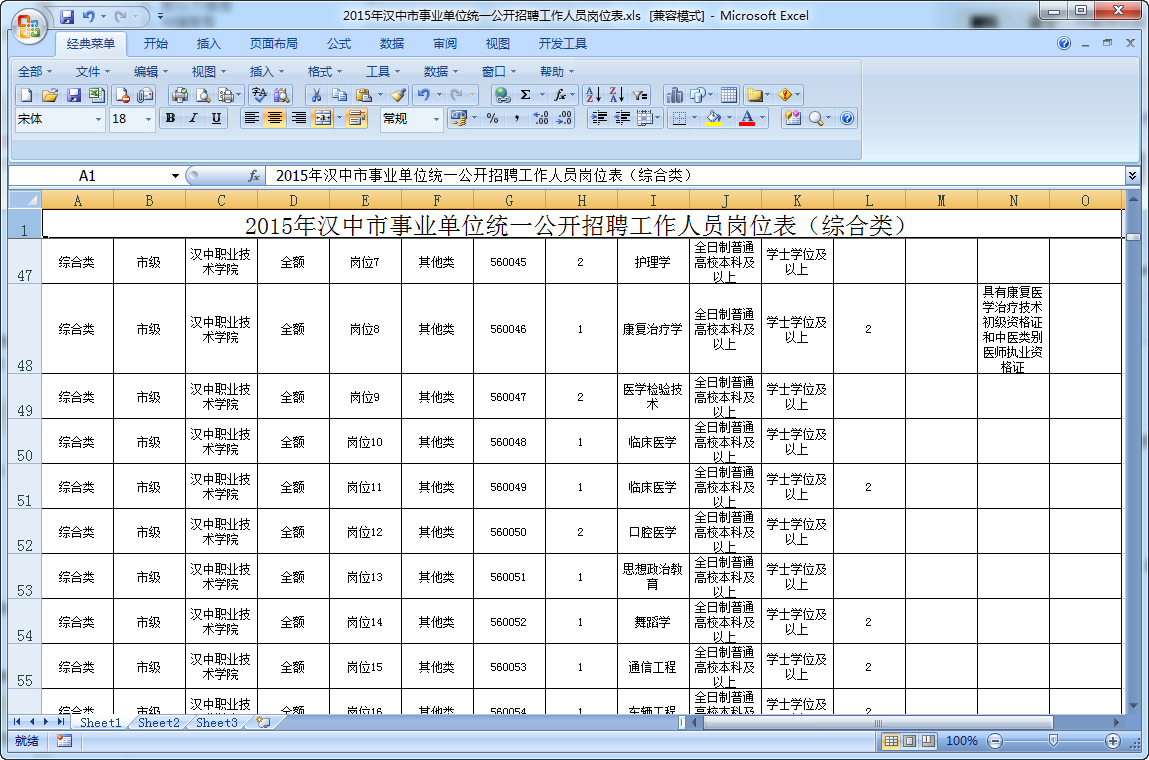
Task: Open the 全部 menu dropdown
Action: [34, 71]
